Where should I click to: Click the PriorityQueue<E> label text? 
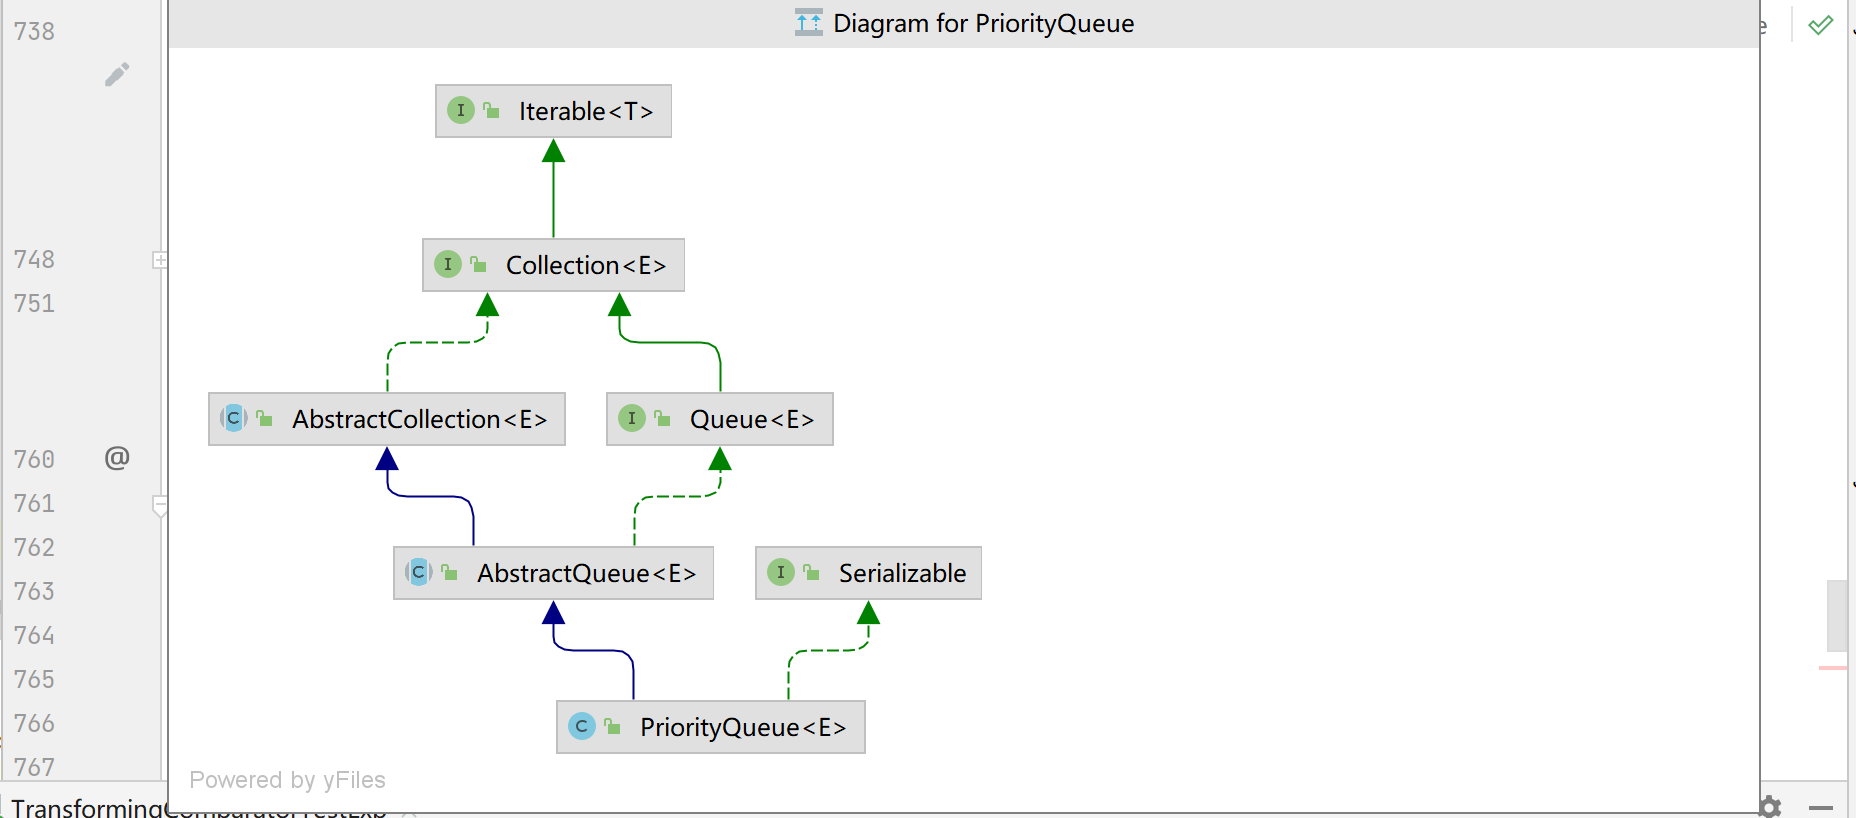tap(743, 727)
